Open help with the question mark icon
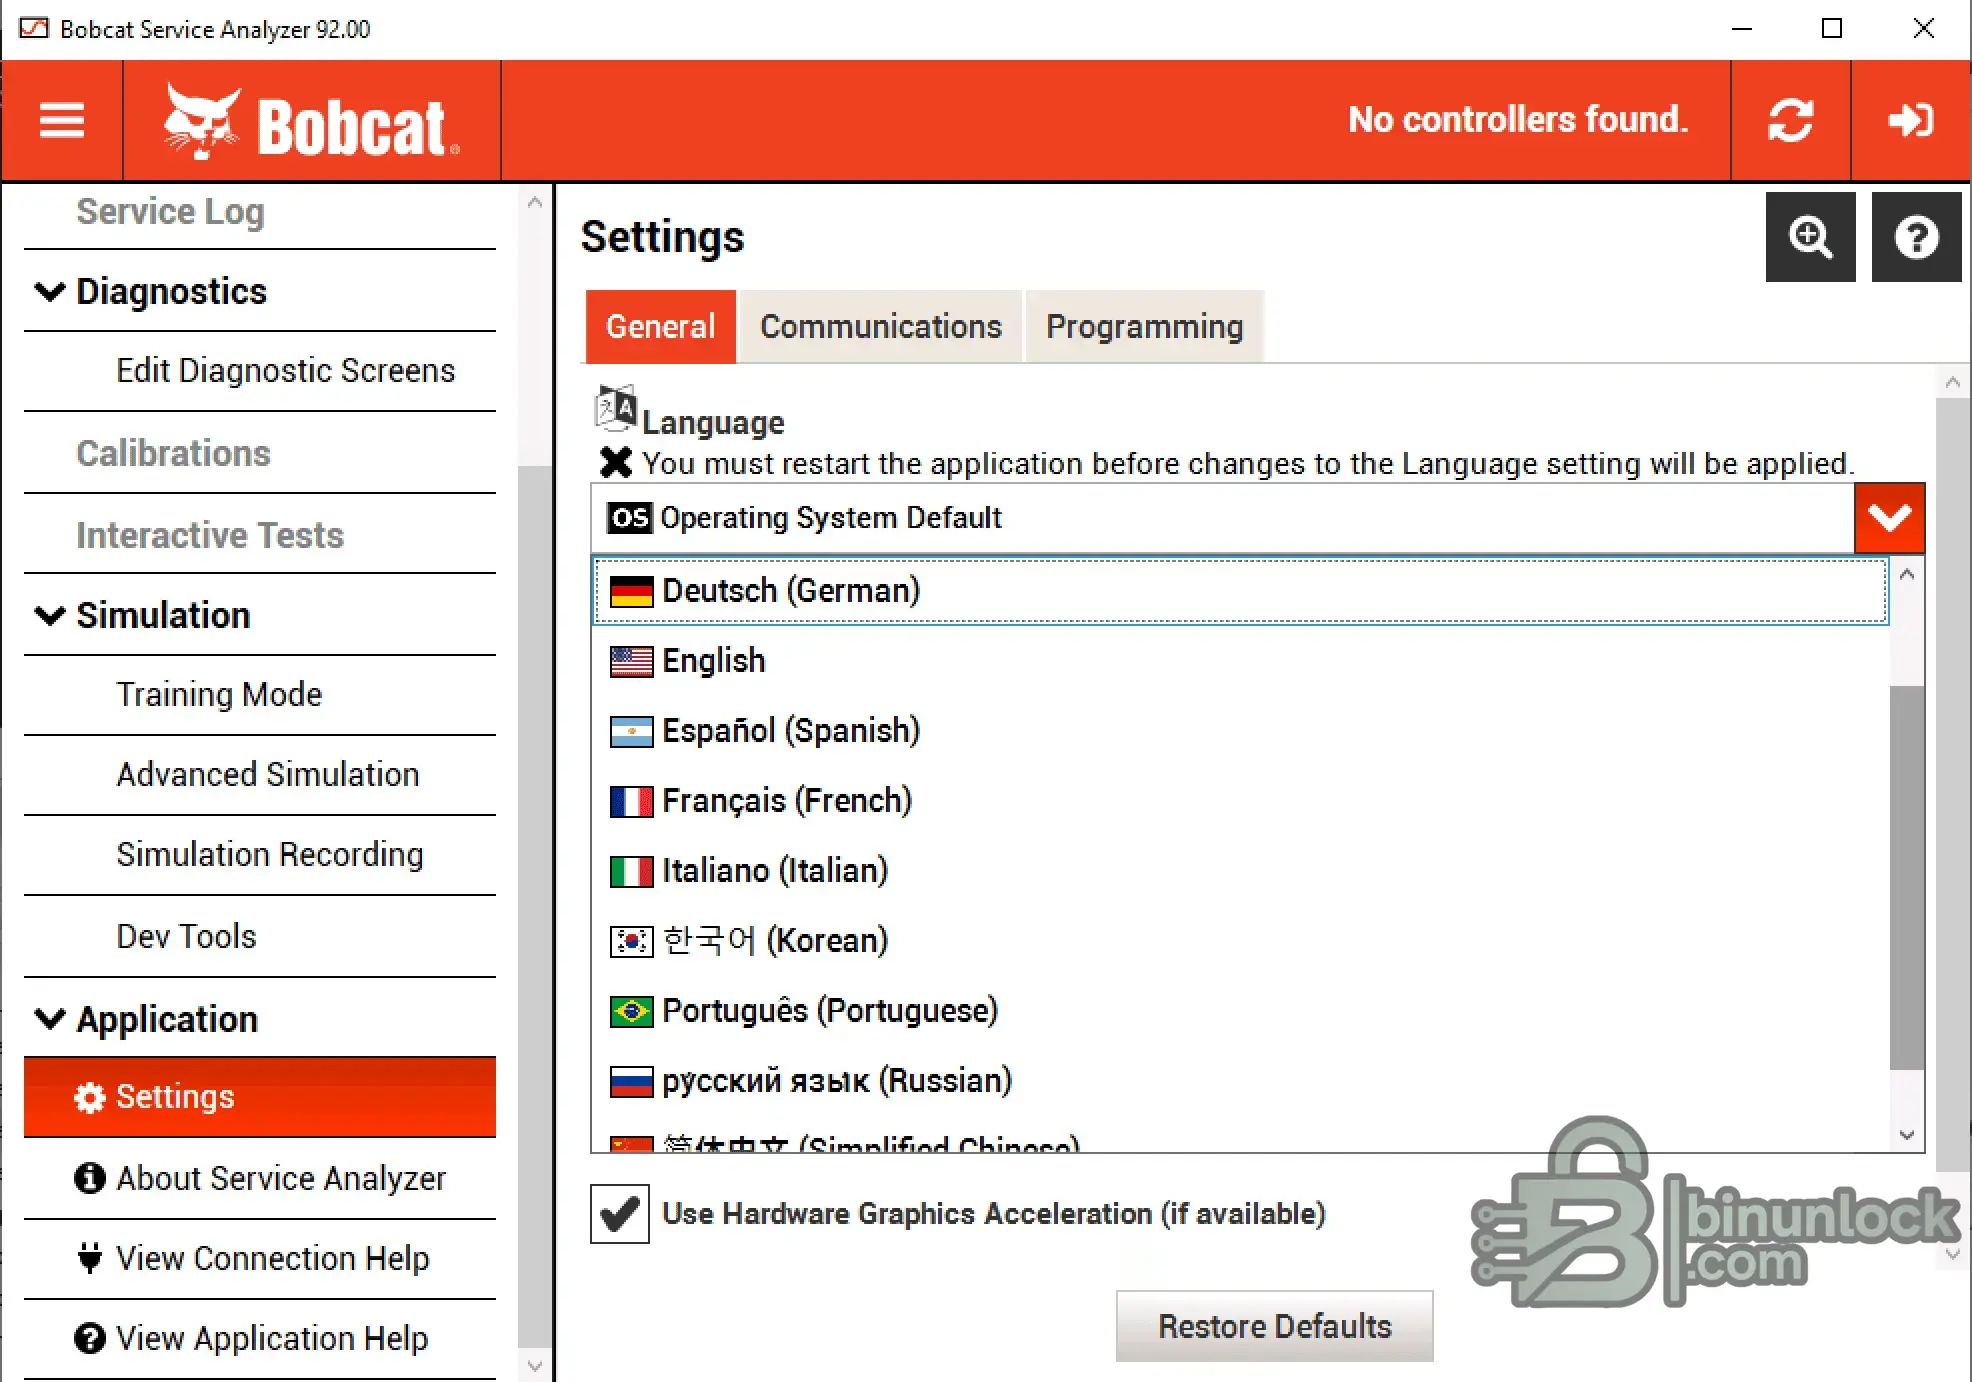 (1916, 237)
